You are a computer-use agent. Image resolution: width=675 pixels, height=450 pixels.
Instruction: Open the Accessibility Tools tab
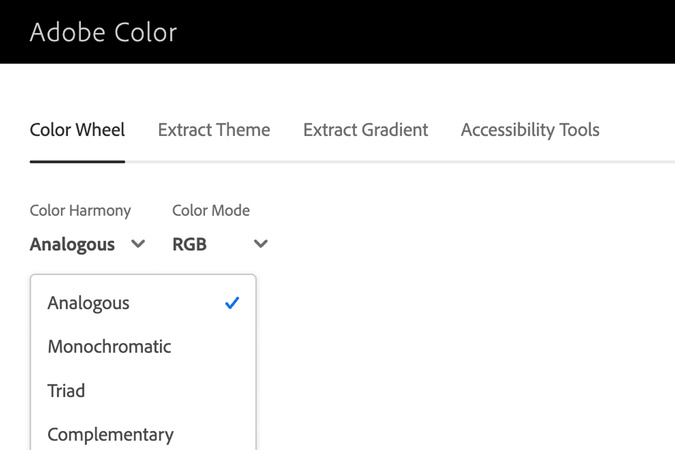coord(530,130)
